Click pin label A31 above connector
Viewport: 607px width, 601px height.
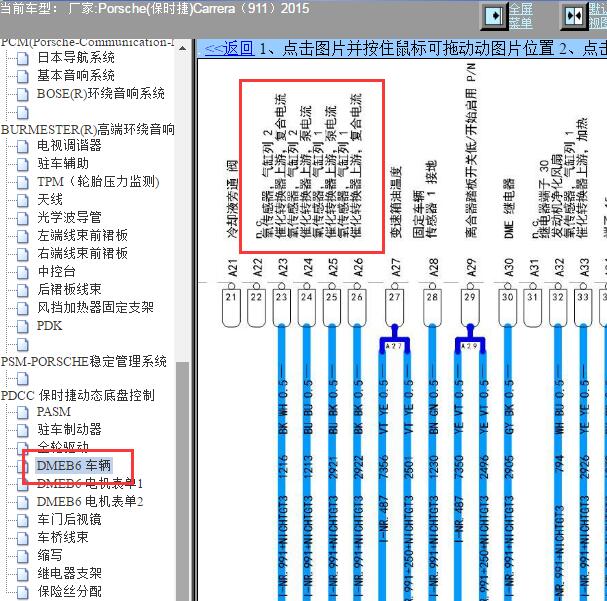(533, 267)
